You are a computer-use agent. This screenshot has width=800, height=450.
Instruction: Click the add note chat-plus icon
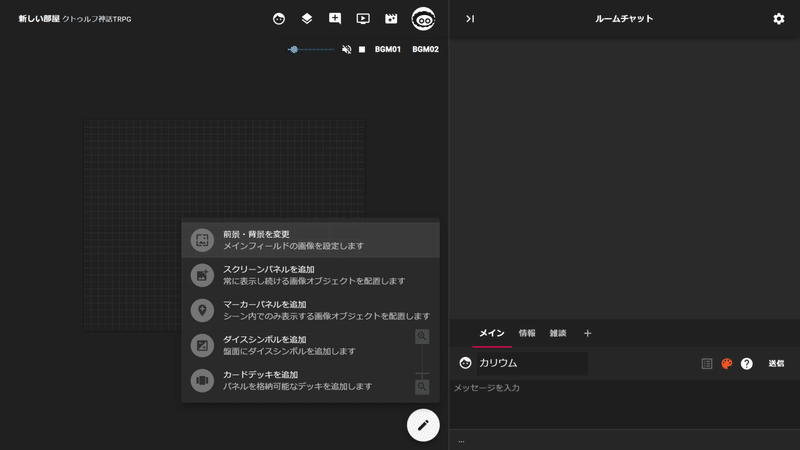coord(335,19)
